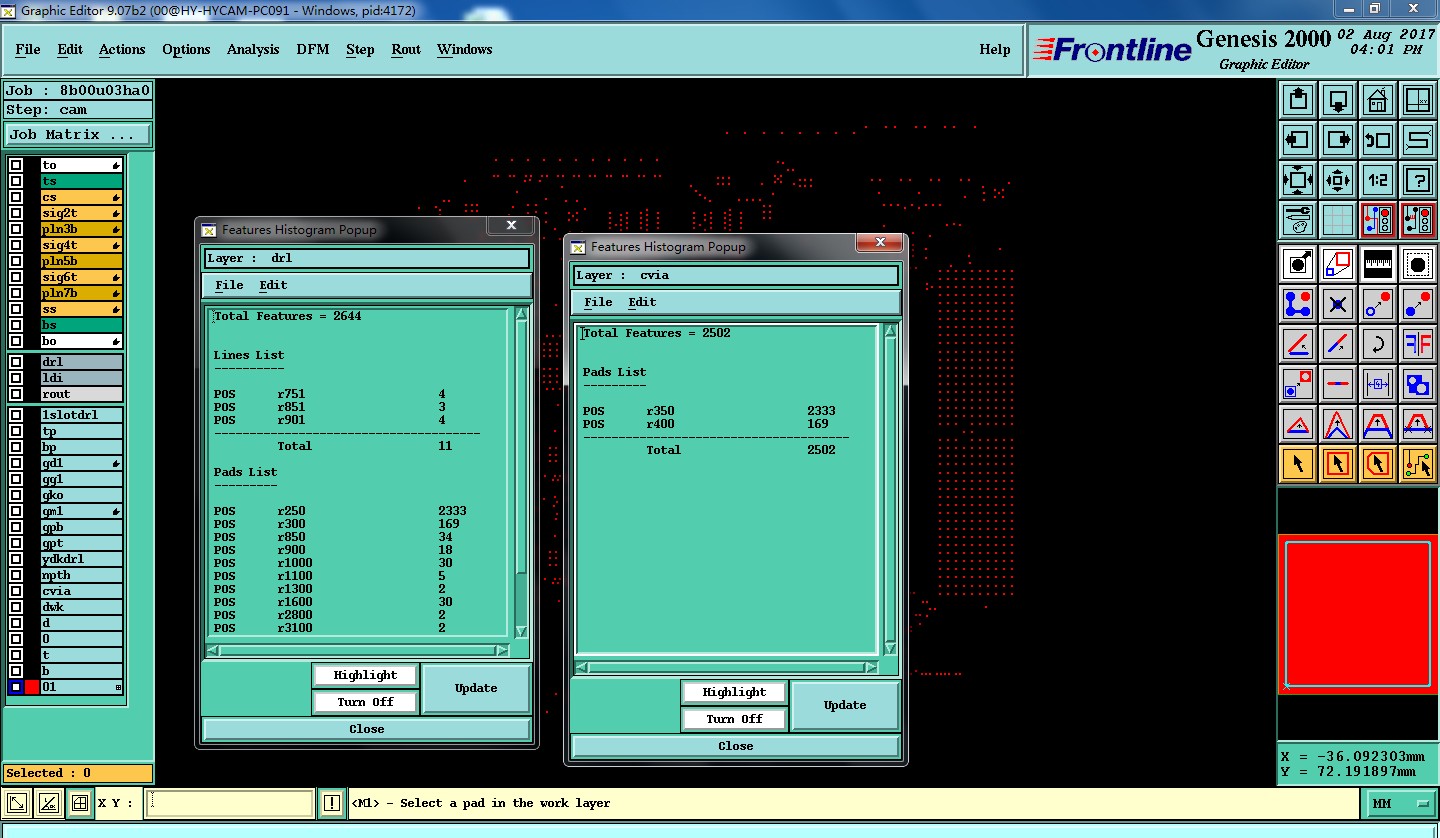This screenshot has height=838, width=1440.
Task: Click the pan down arrow icon
Action: (x=1337, y=100)
